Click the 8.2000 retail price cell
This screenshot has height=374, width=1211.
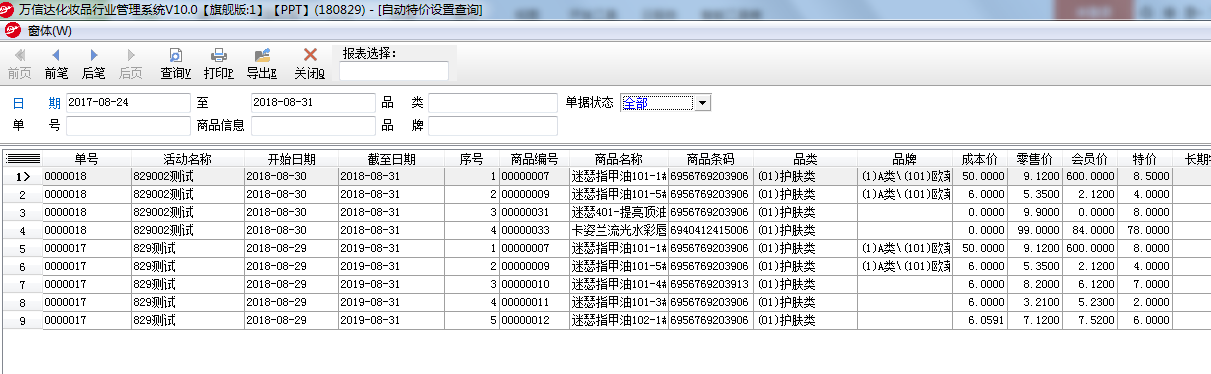[1034, 284]
